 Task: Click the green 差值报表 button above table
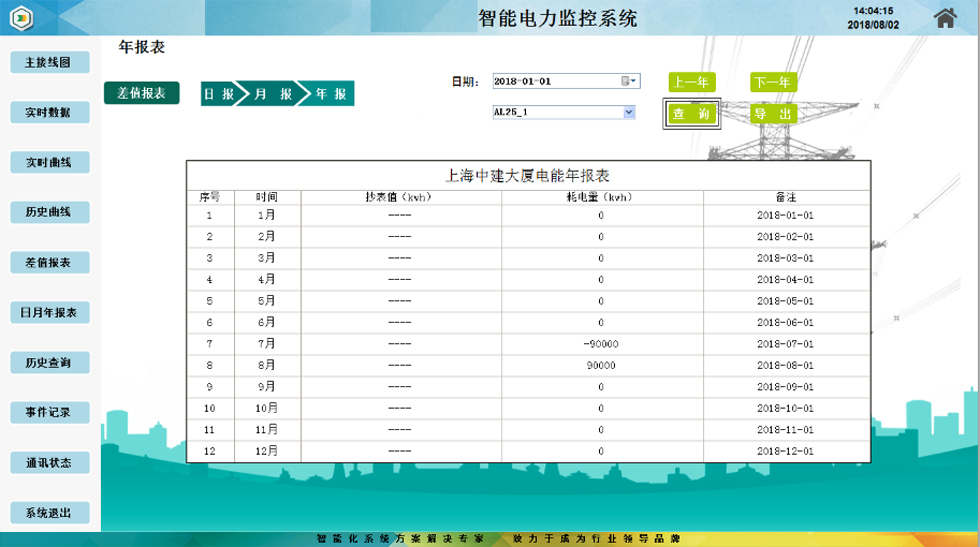(141, 93)
